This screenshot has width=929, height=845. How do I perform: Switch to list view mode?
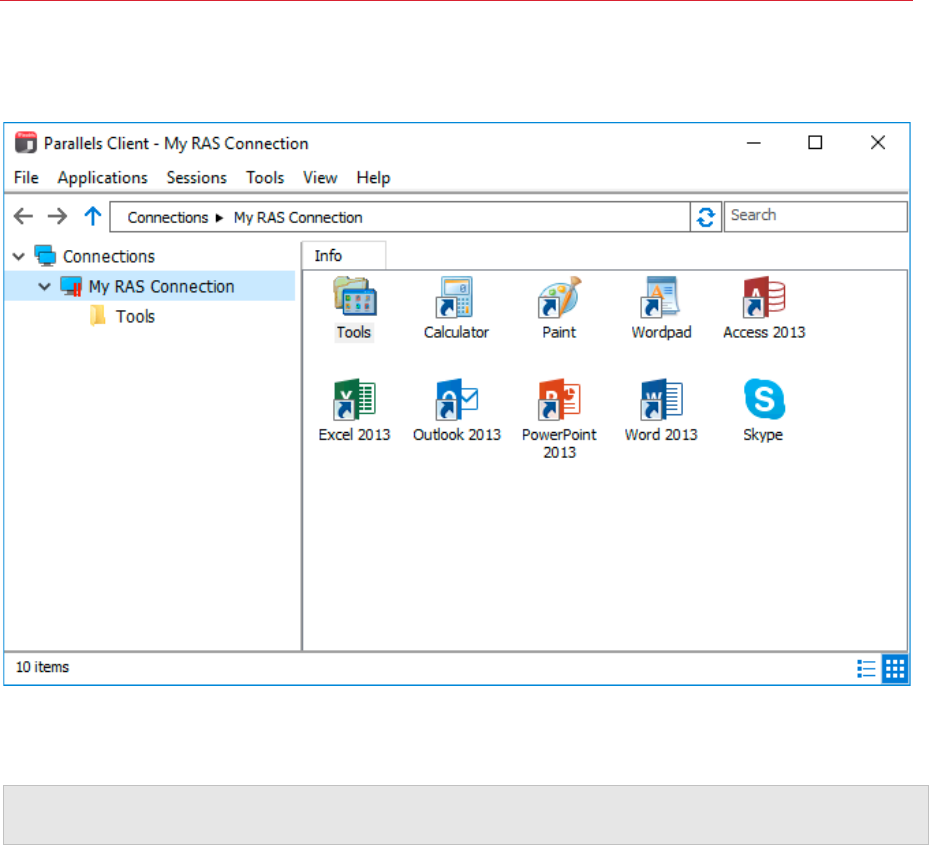pos(866,668)
